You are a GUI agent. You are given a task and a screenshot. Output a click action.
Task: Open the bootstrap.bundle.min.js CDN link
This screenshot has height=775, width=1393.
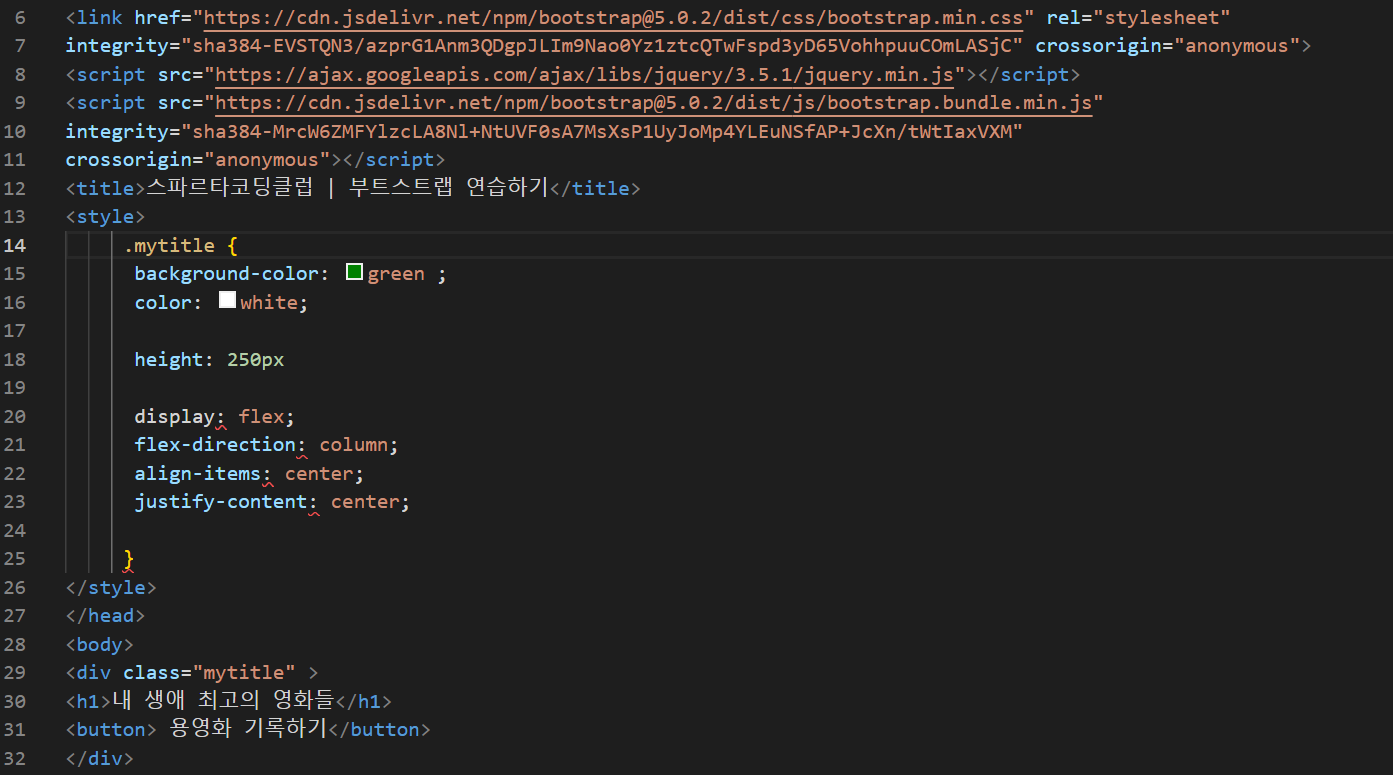point(654,103)
